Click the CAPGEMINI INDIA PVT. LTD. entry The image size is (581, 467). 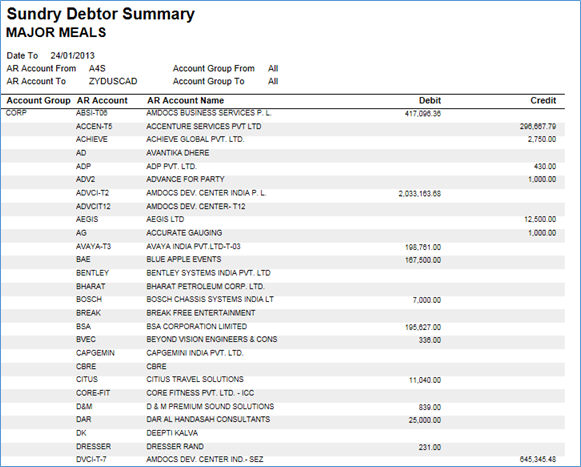tap(195, 353)
